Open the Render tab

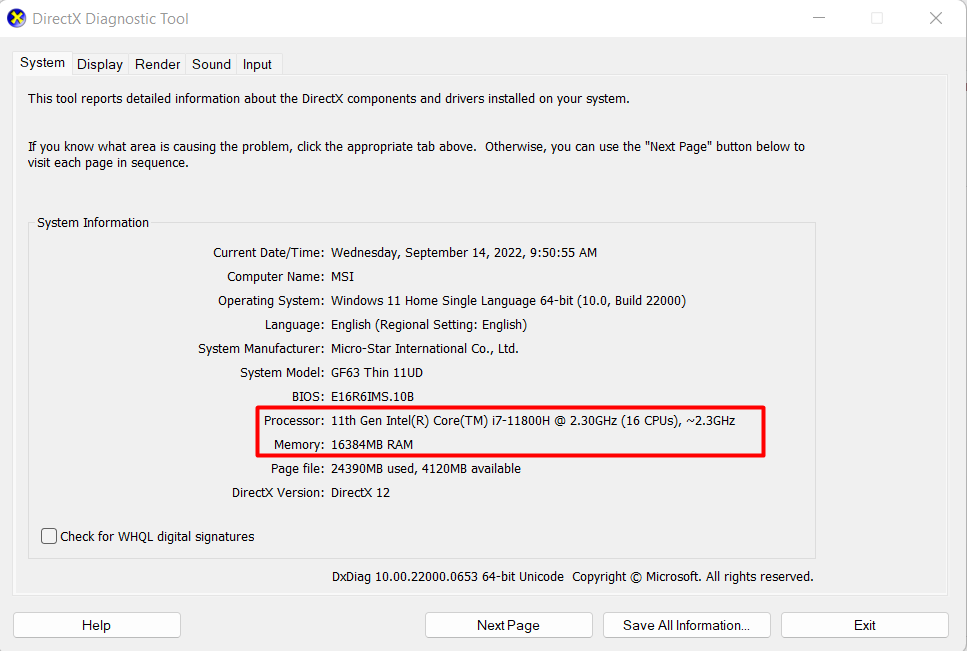157,64
